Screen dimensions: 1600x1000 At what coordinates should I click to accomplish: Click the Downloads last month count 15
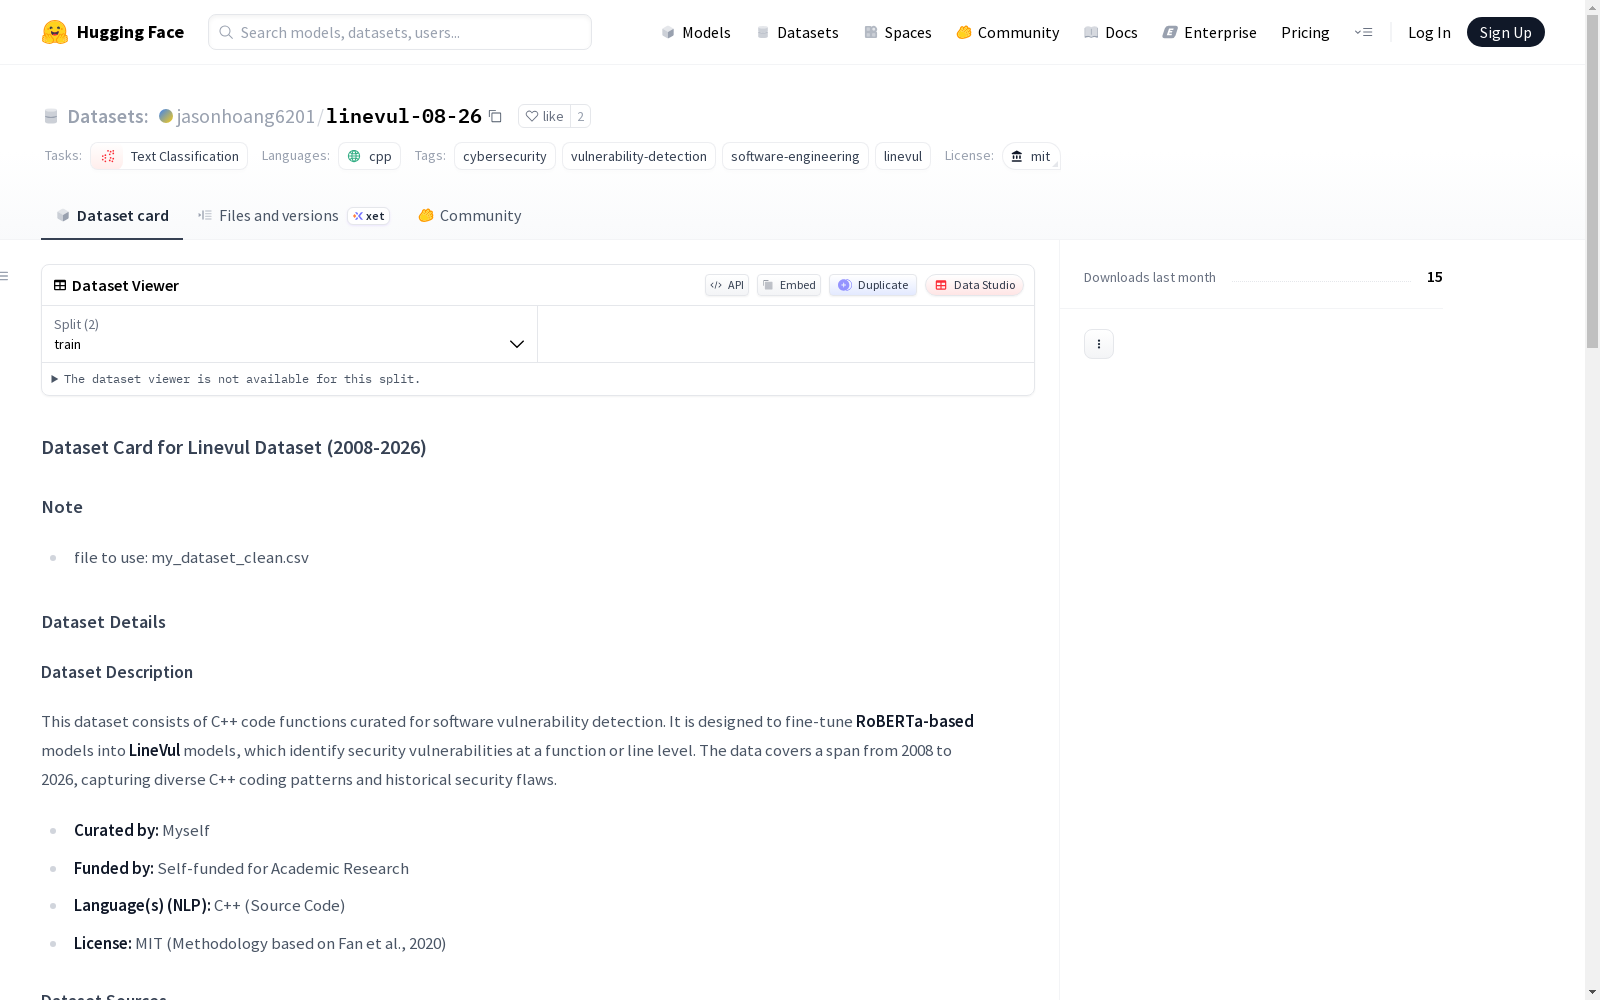click(x=1435, y=277)
